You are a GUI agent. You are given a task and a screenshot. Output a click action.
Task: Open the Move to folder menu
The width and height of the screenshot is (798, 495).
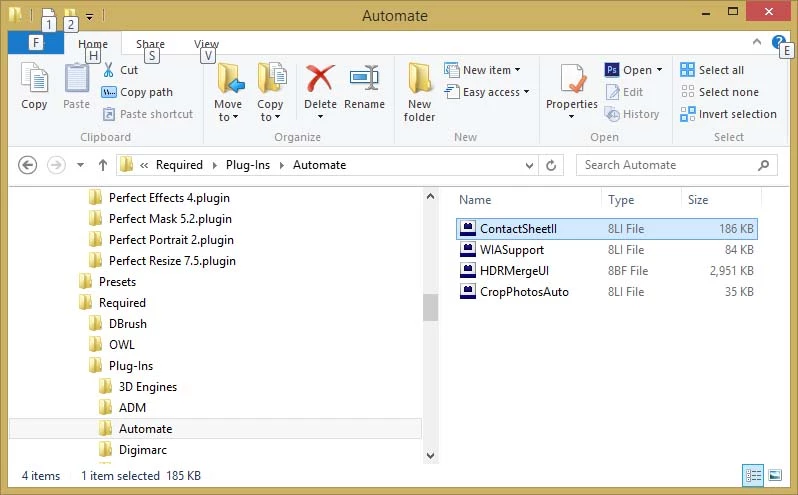tap(228, 92)
